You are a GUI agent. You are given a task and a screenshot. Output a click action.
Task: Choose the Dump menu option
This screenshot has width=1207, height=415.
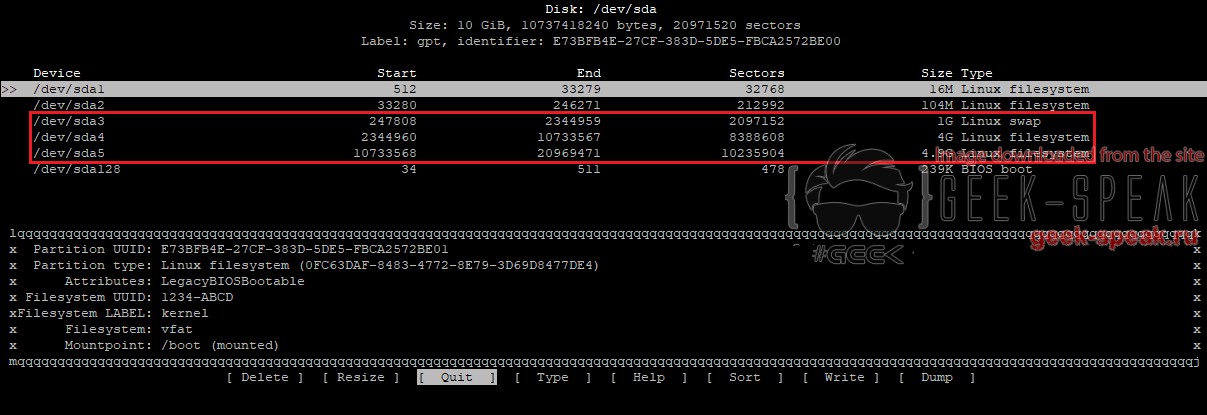coord(937,377)
